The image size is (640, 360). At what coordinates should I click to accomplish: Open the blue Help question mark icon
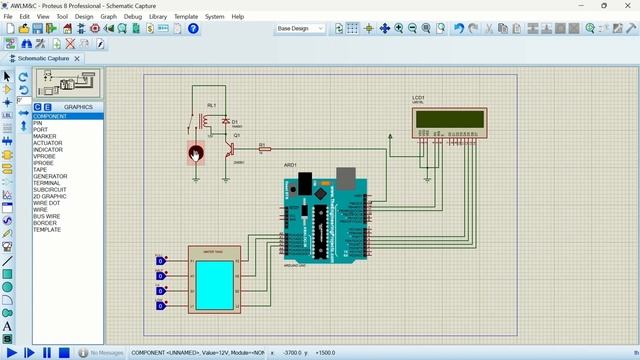point(193,29)
